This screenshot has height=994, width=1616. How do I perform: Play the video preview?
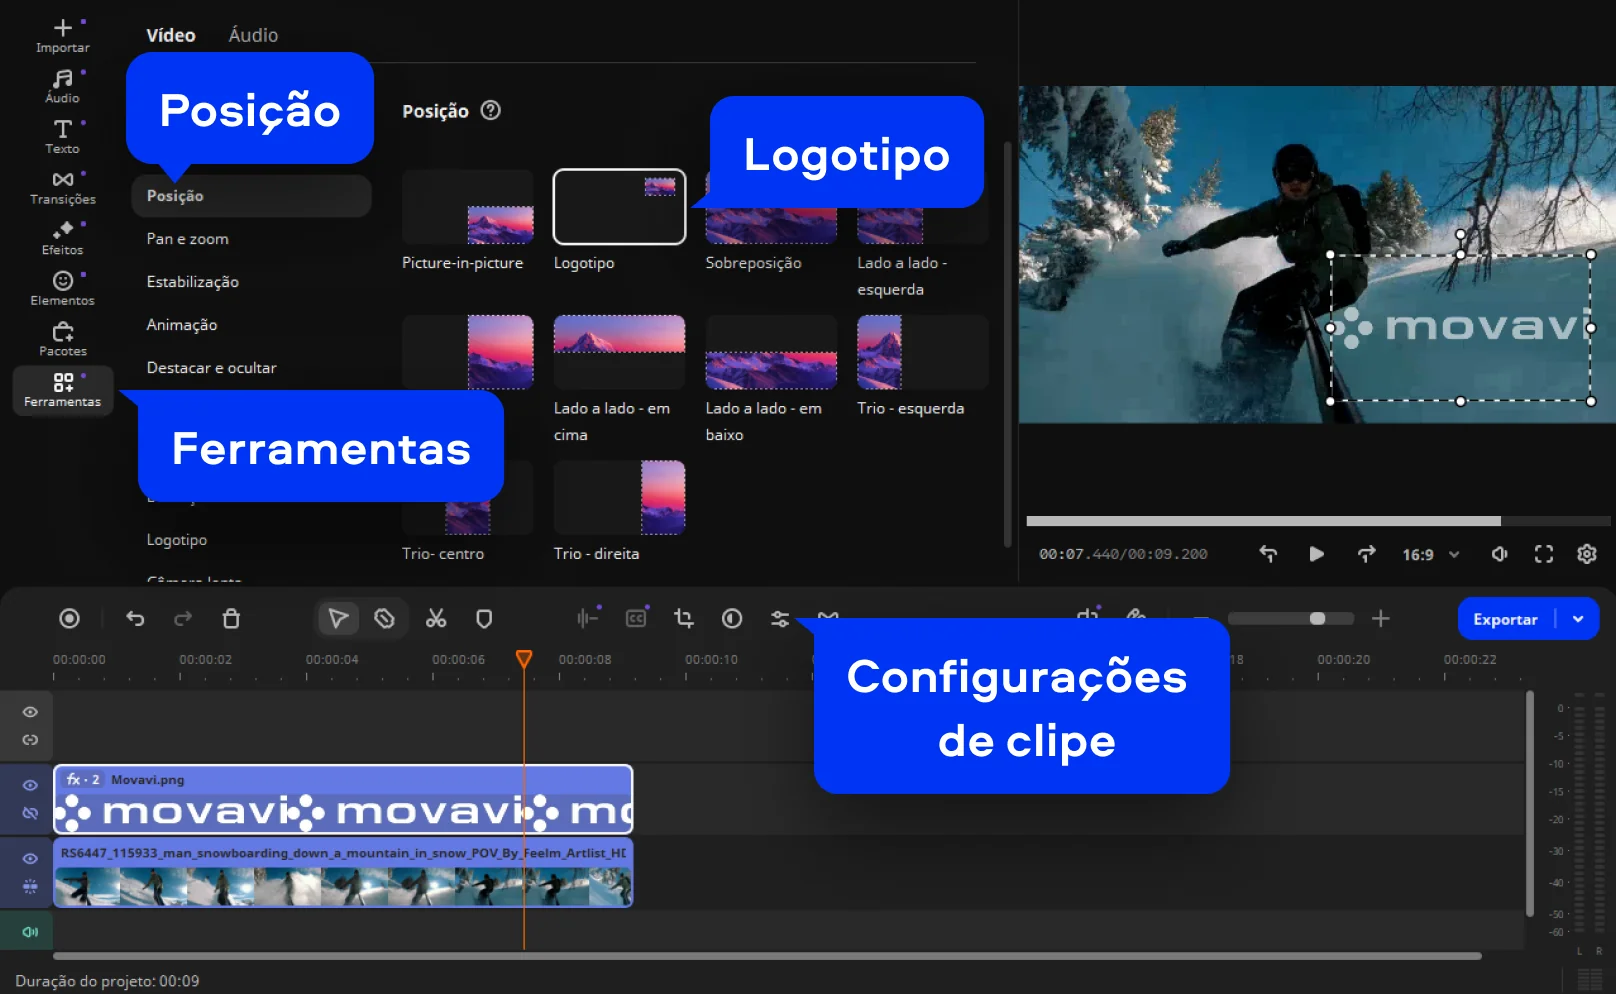(x=1316, y=554)
